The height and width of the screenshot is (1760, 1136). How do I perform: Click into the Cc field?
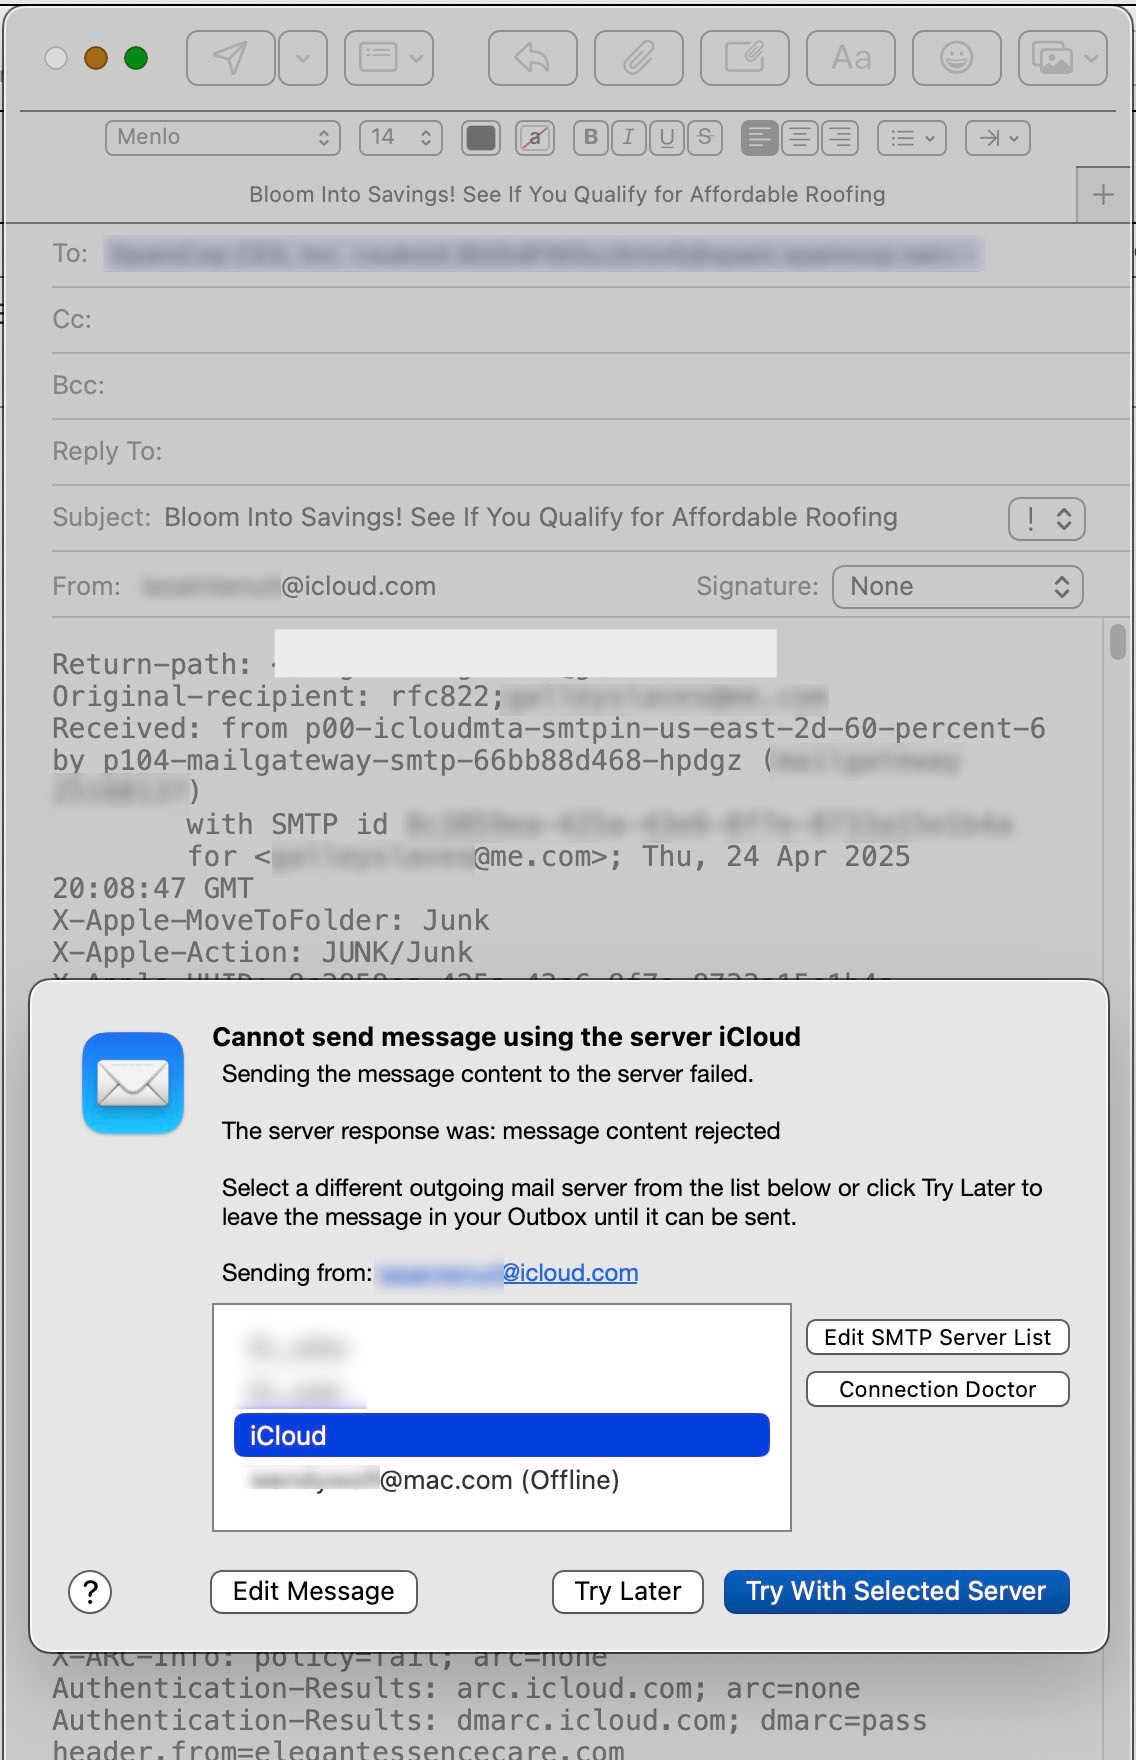(x=591, y=320)
